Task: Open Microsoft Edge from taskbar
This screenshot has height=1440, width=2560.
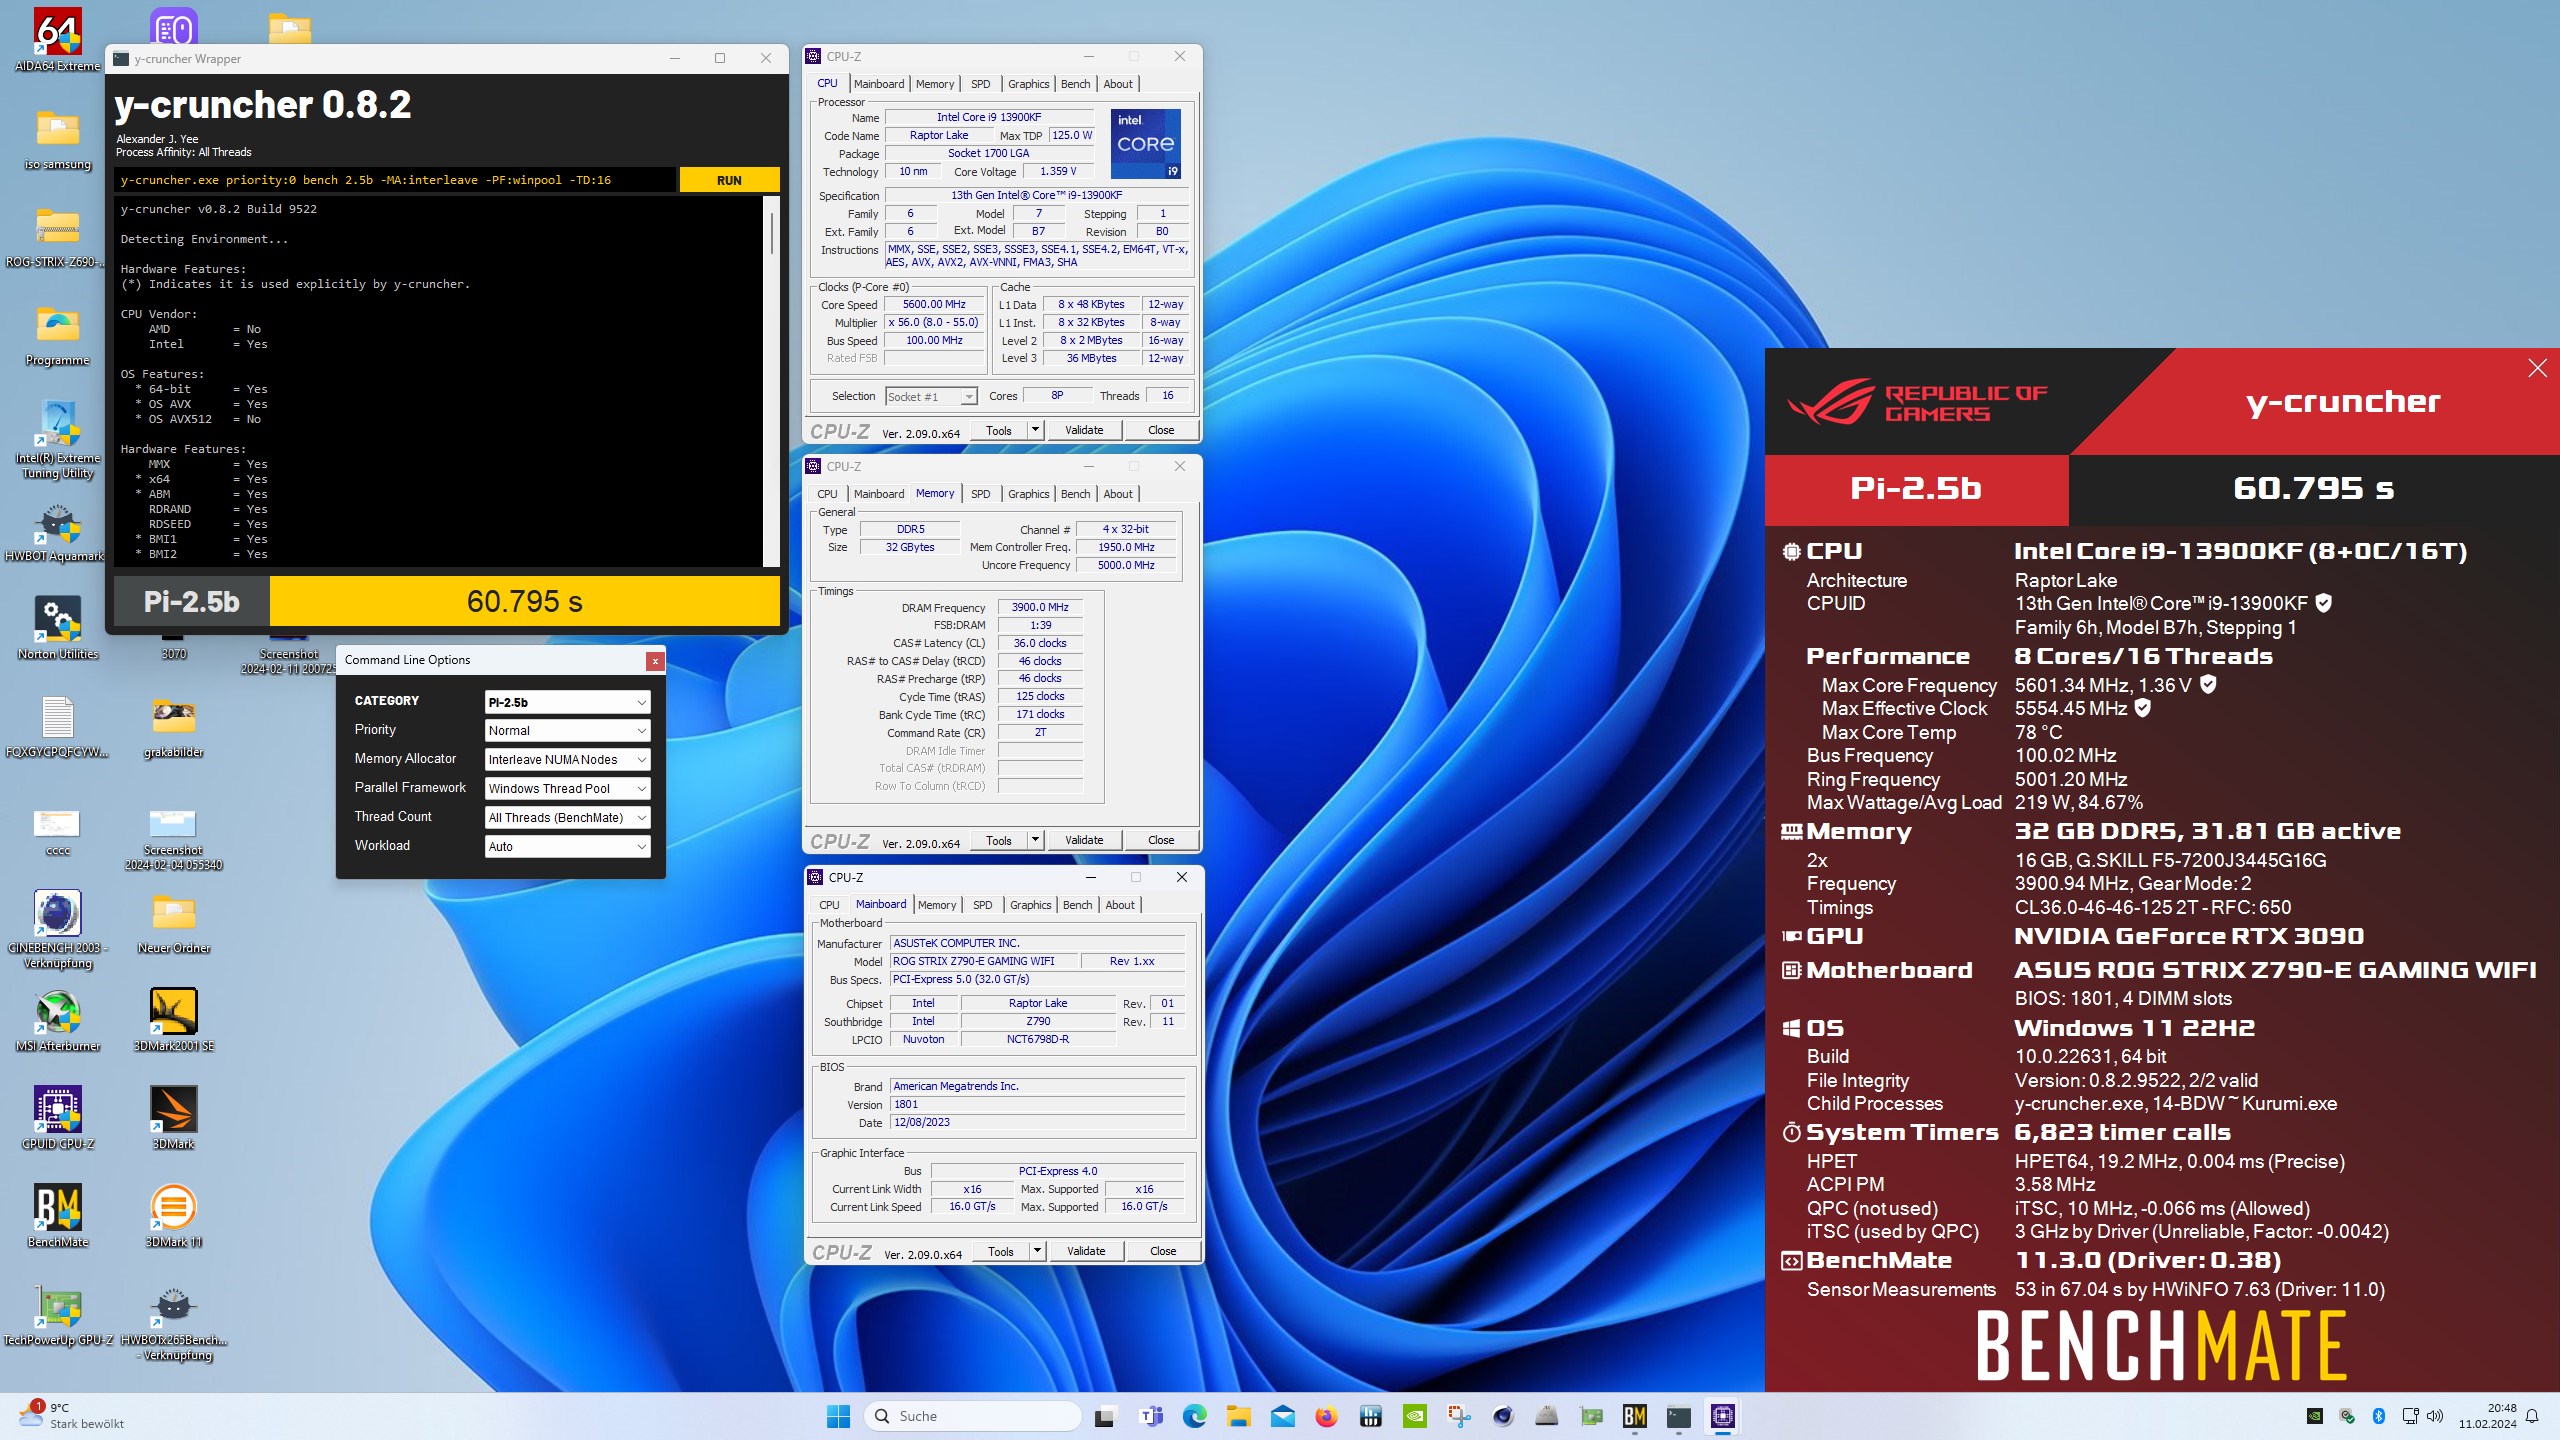Action: 1194,1416
